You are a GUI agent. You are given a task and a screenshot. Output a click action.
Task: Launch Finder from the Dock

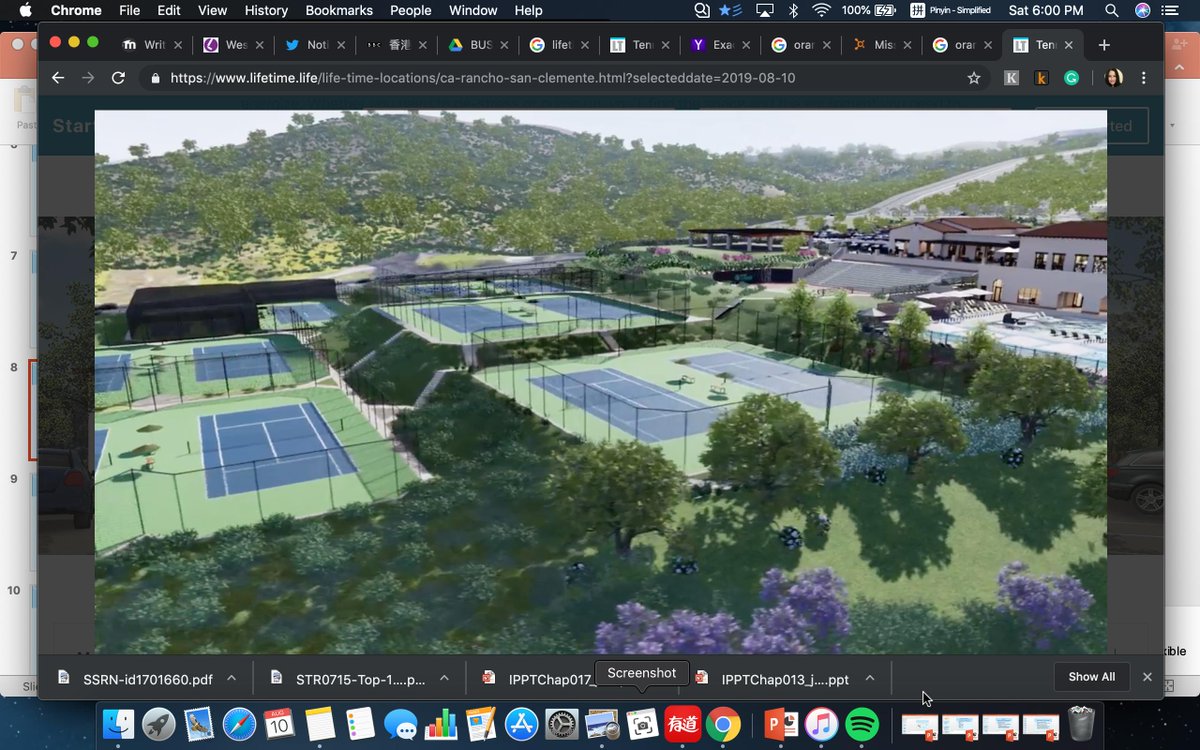tap(119, 724)
